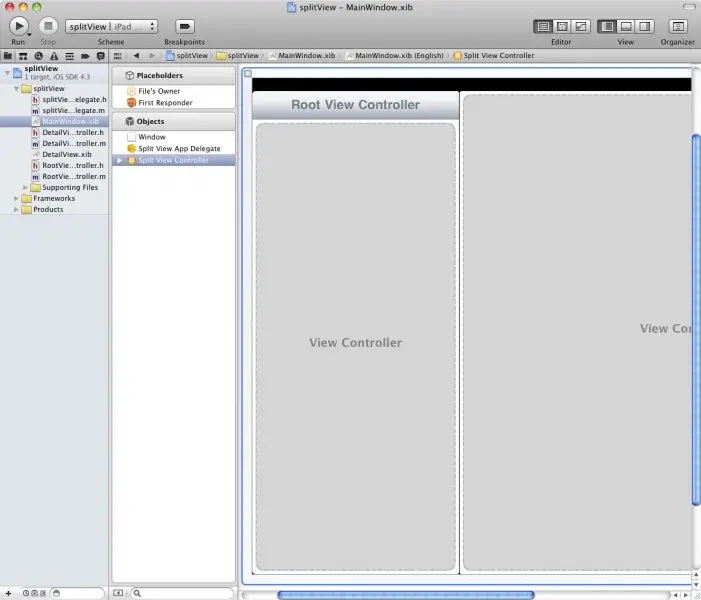Toggle the Utilities pane
The height and width of the screenshot is (600, 701).
644,26
